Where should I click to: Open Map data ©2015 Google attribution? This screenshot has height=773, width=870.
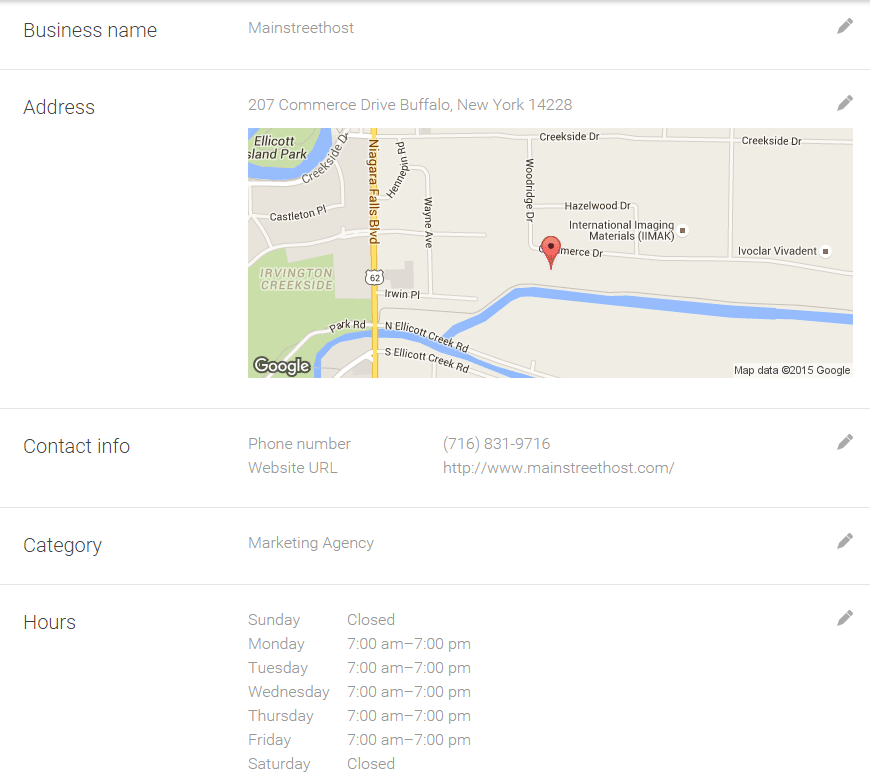tap(795, 370)
